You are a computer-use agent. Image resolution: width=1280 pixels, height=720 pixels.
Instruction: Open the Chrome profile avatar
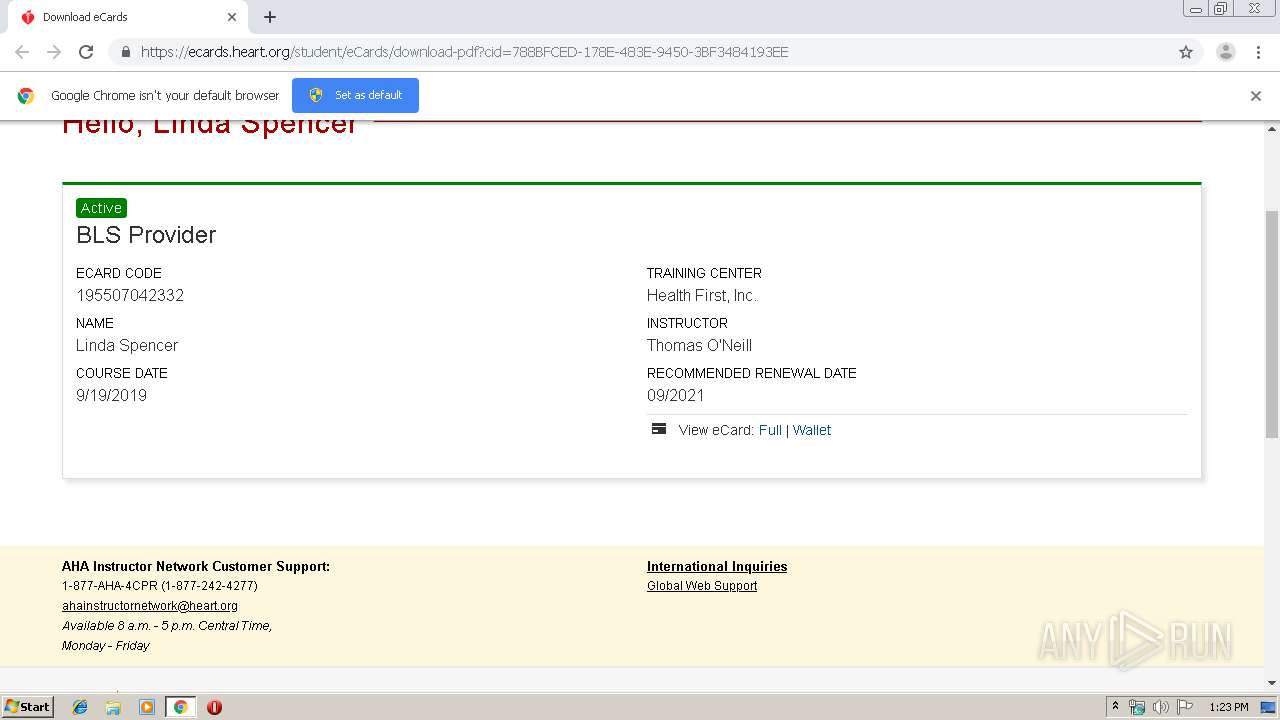tap(1225, 52)
